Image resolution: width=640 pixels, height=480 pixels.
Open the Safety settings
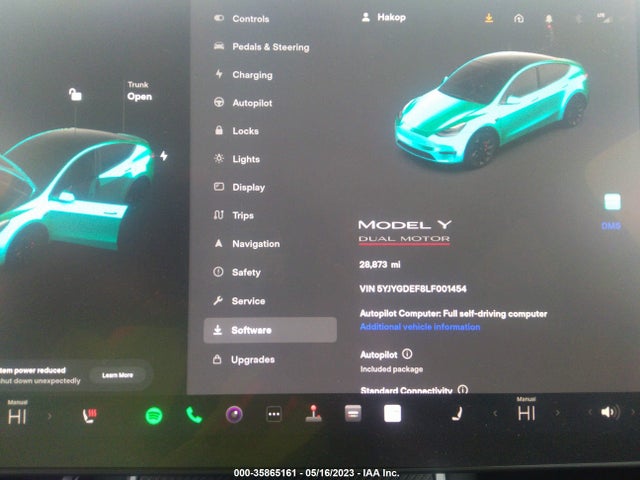[237, 272]
